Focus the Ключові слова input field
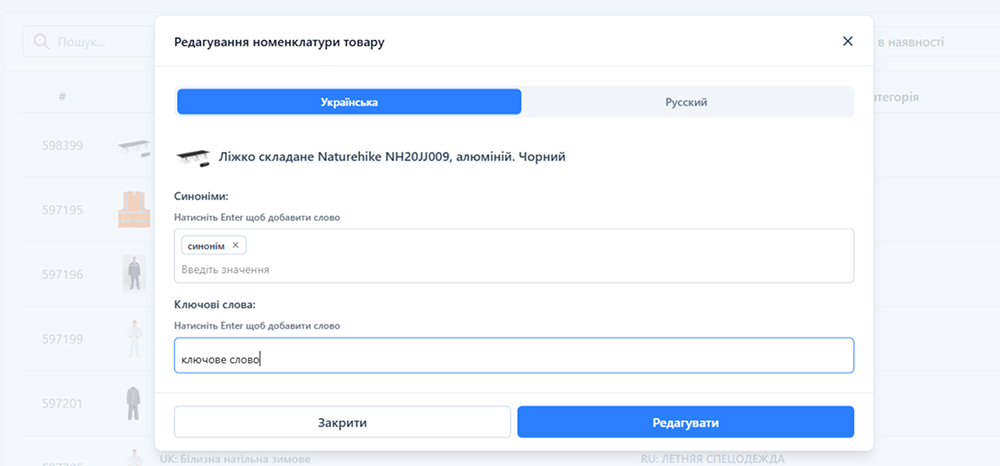 click(513, 355)
